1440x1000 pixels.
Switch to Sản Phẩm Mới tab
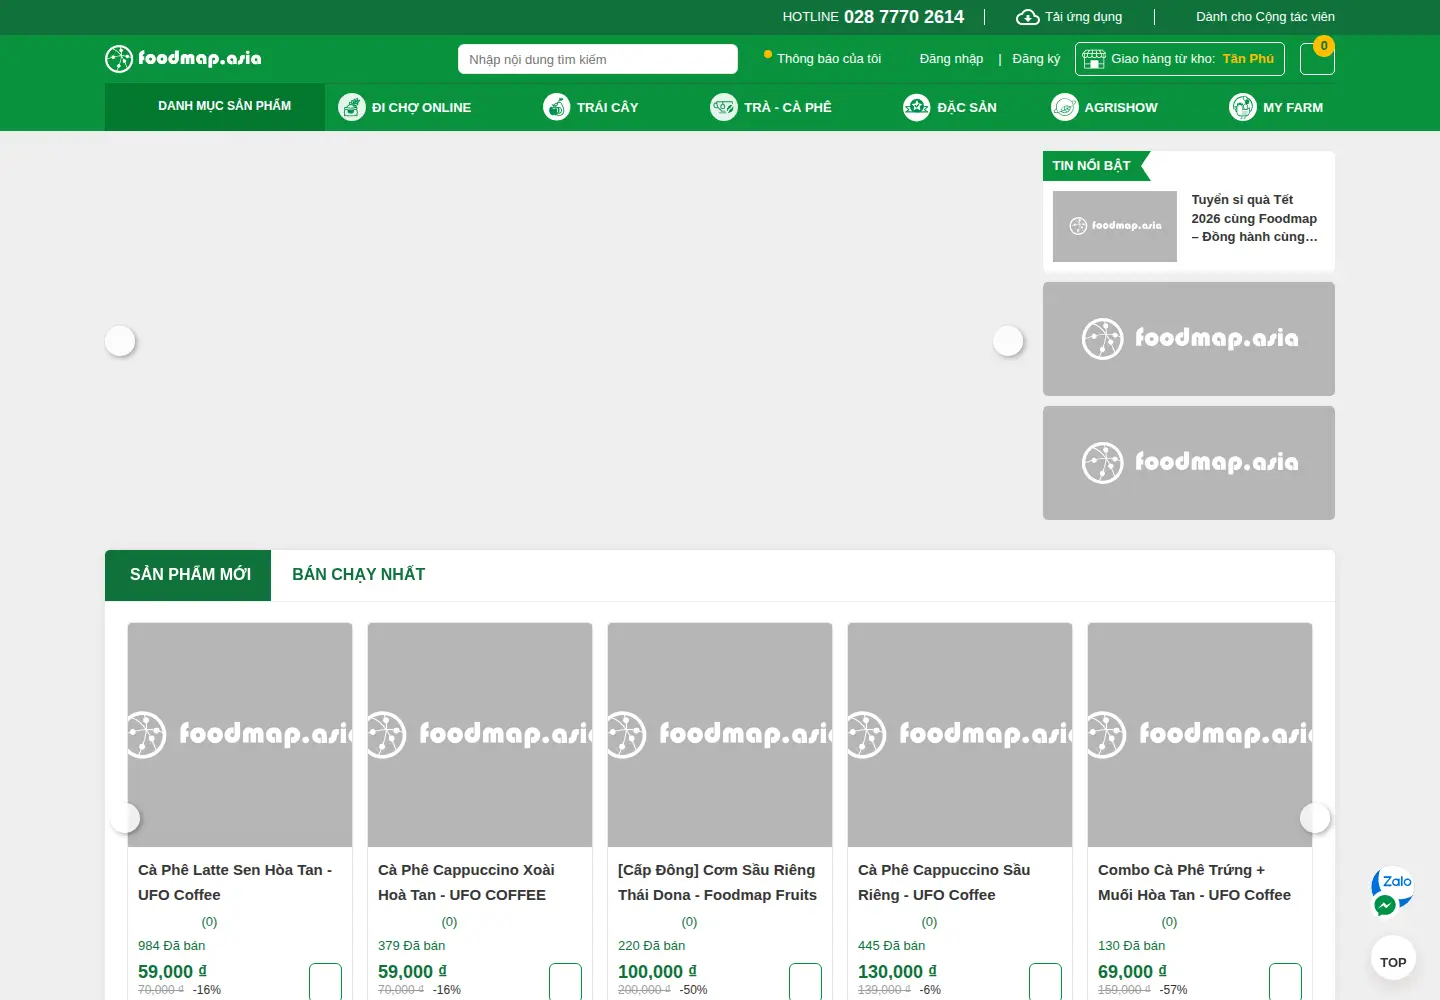(x=188, y=575)
